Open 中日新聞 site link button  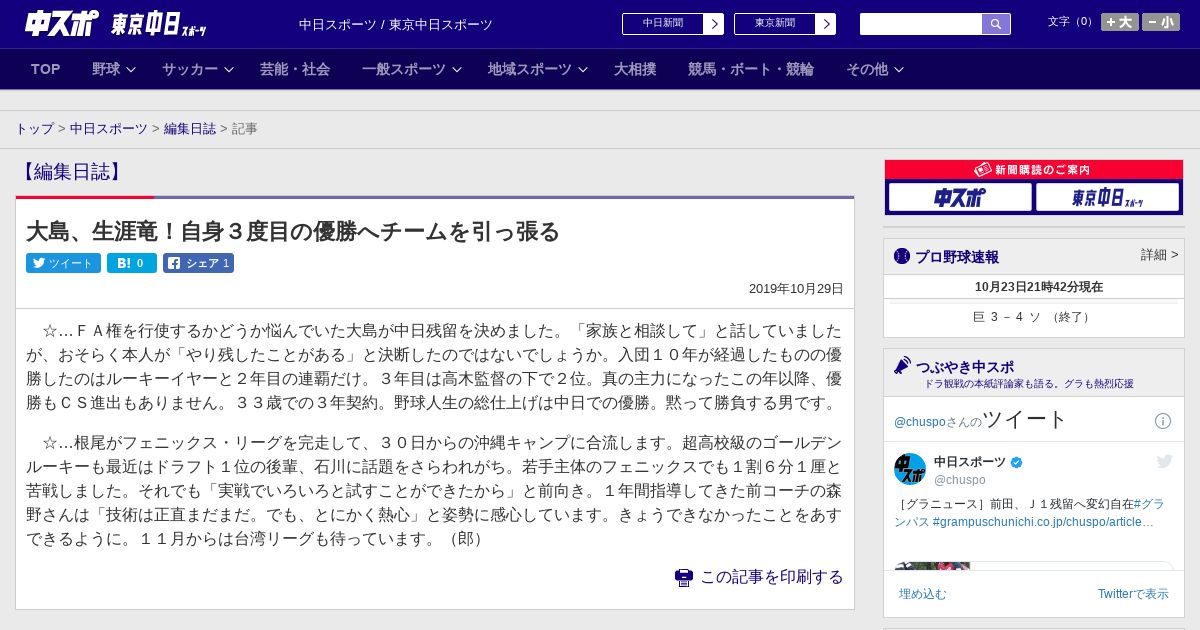(x=673, y=24)
